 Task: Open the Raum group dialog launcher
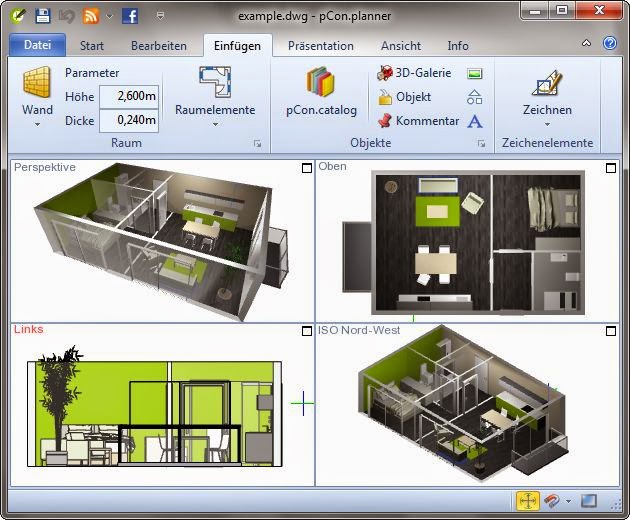click(258, 143)
